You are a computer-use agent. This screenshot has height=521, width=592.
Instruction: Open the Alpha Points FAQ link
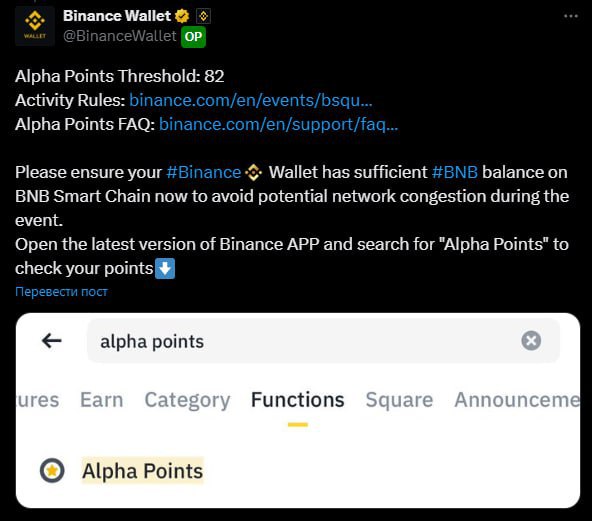[279, 124]
